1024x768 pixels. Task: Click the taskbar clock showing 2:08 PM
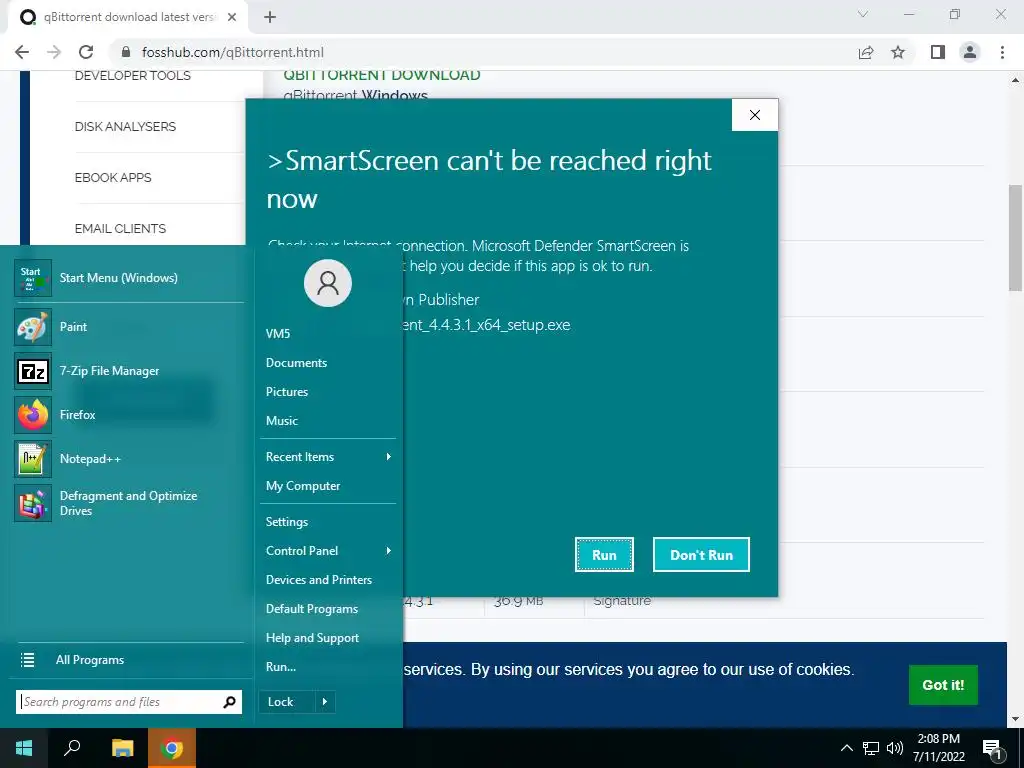[938, 748]
